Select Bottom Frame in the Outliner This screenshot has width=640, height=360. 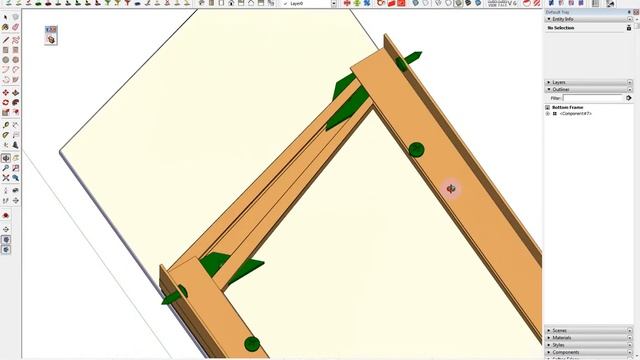click(567, 107)
